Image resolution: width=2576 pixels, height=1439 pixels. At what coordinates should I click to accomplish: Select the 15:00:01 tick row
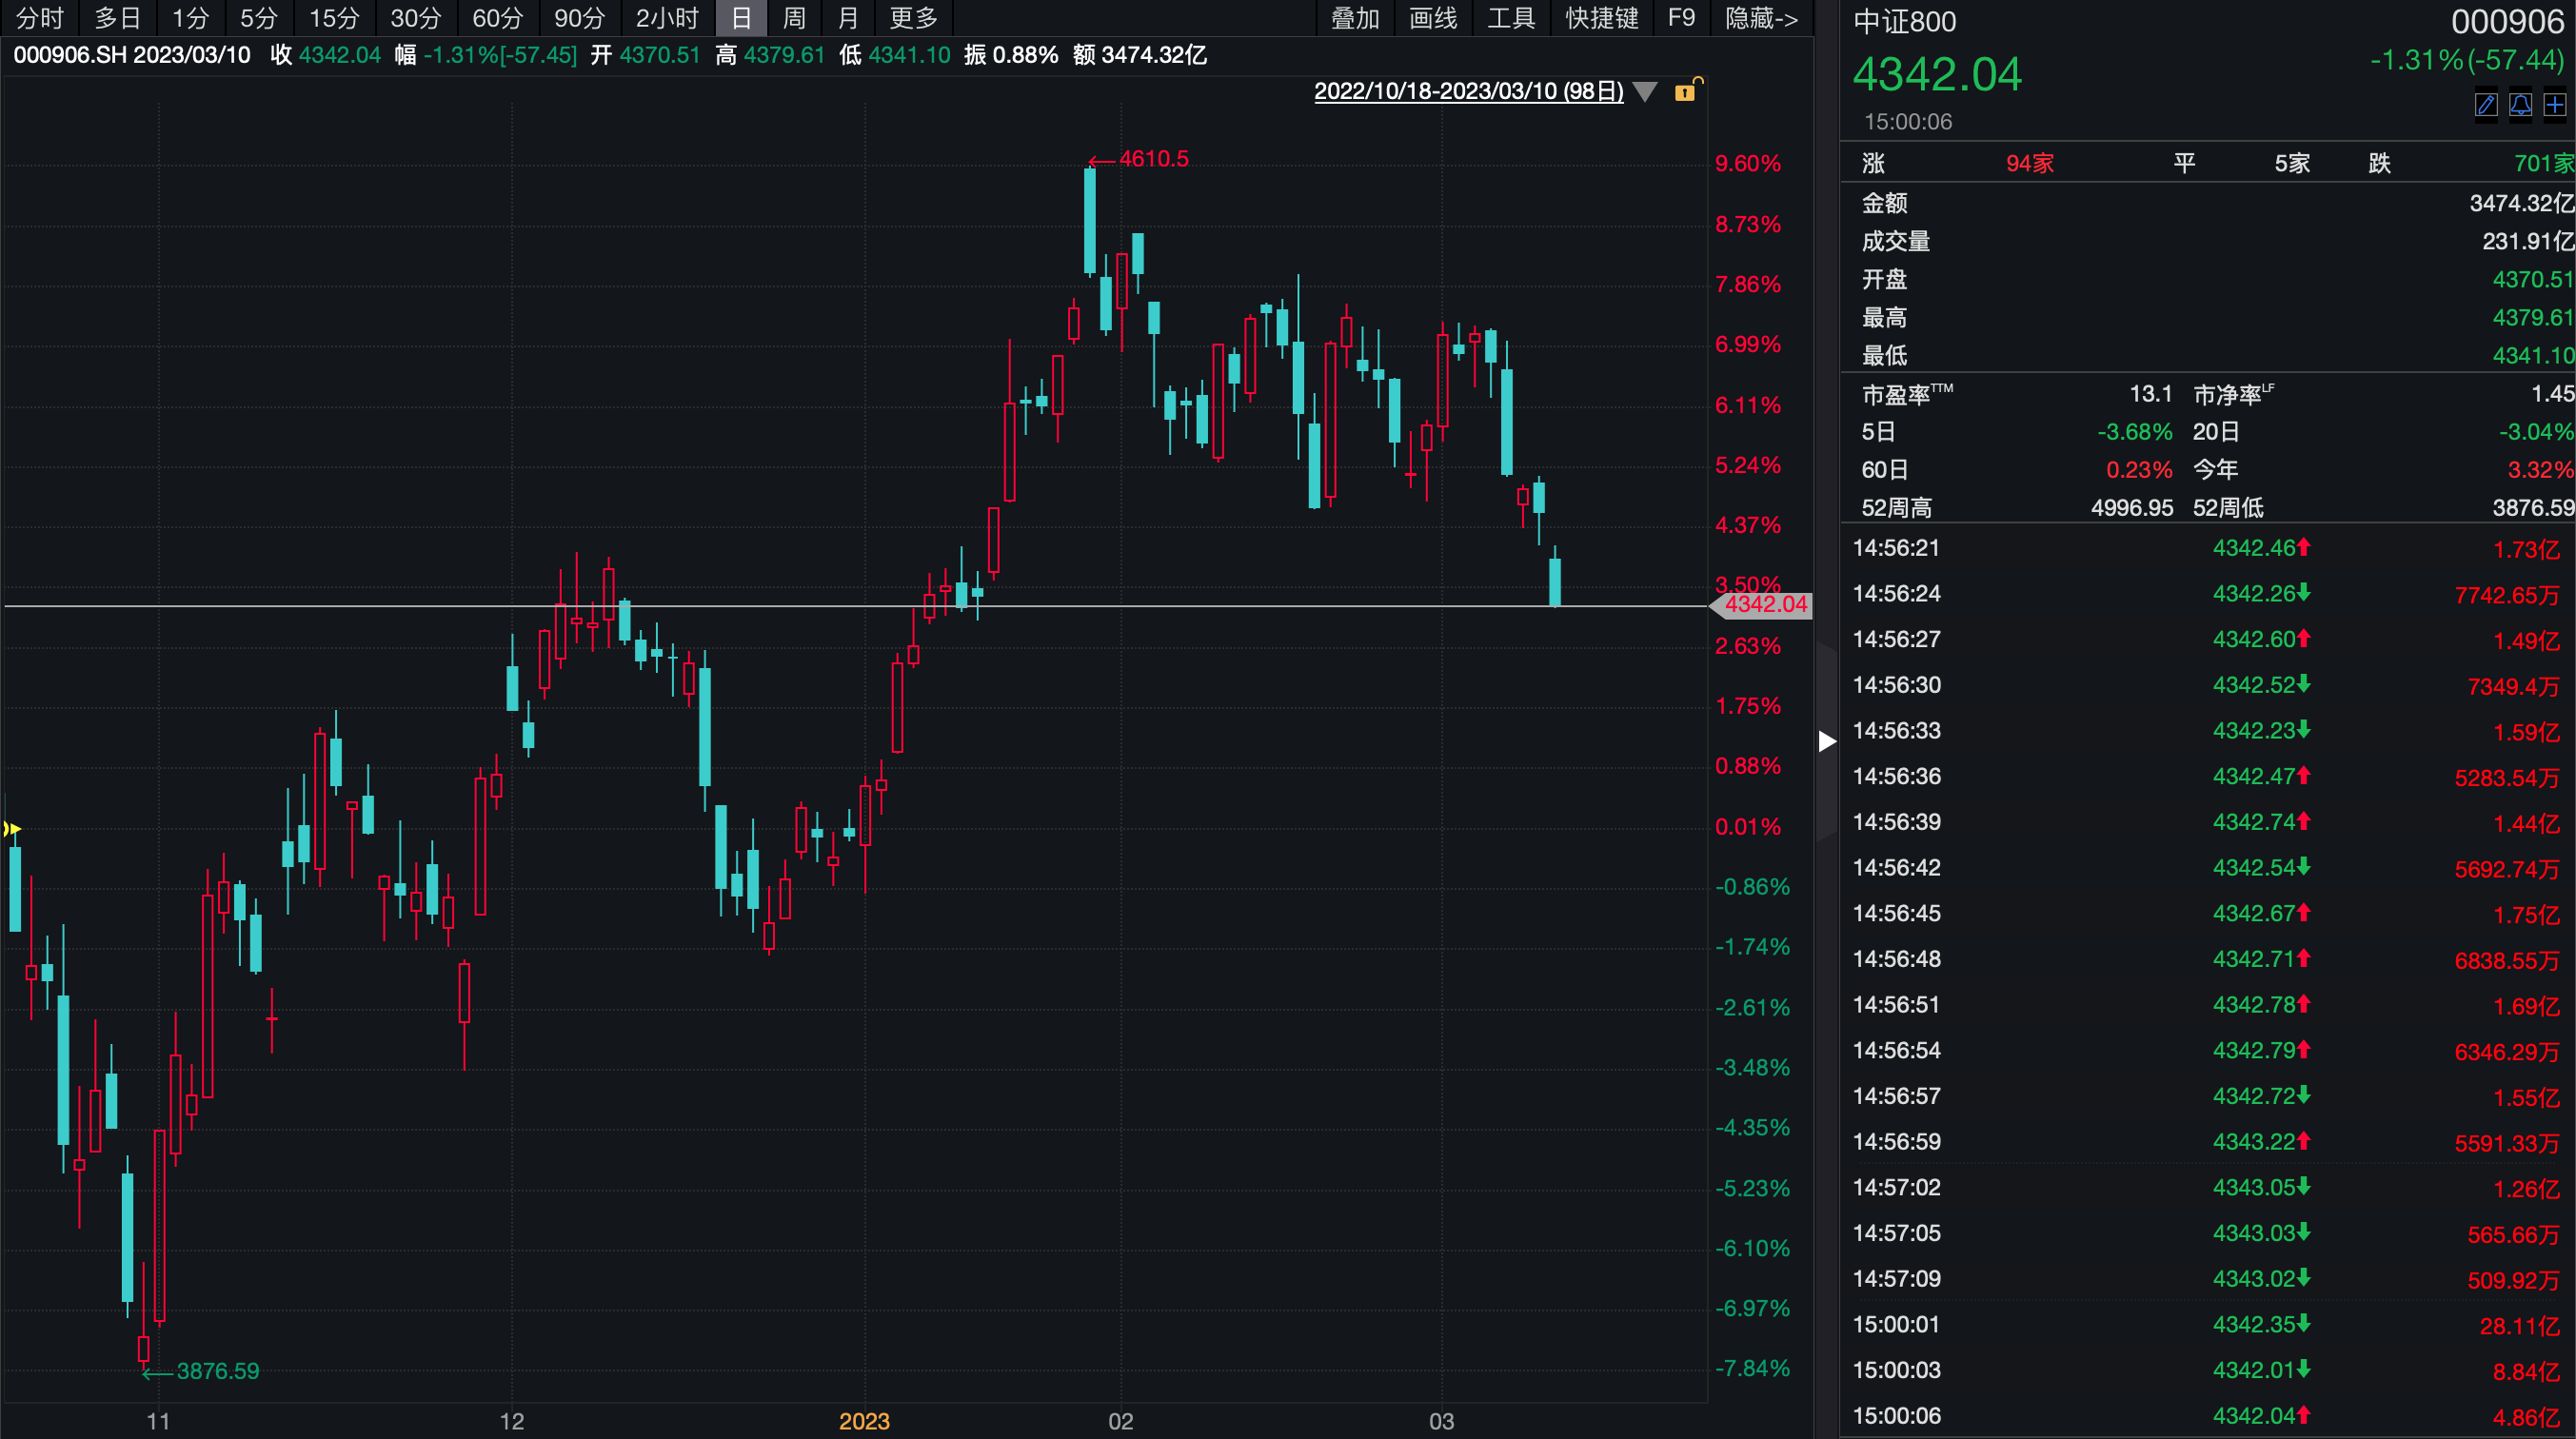(2207, 1325)
